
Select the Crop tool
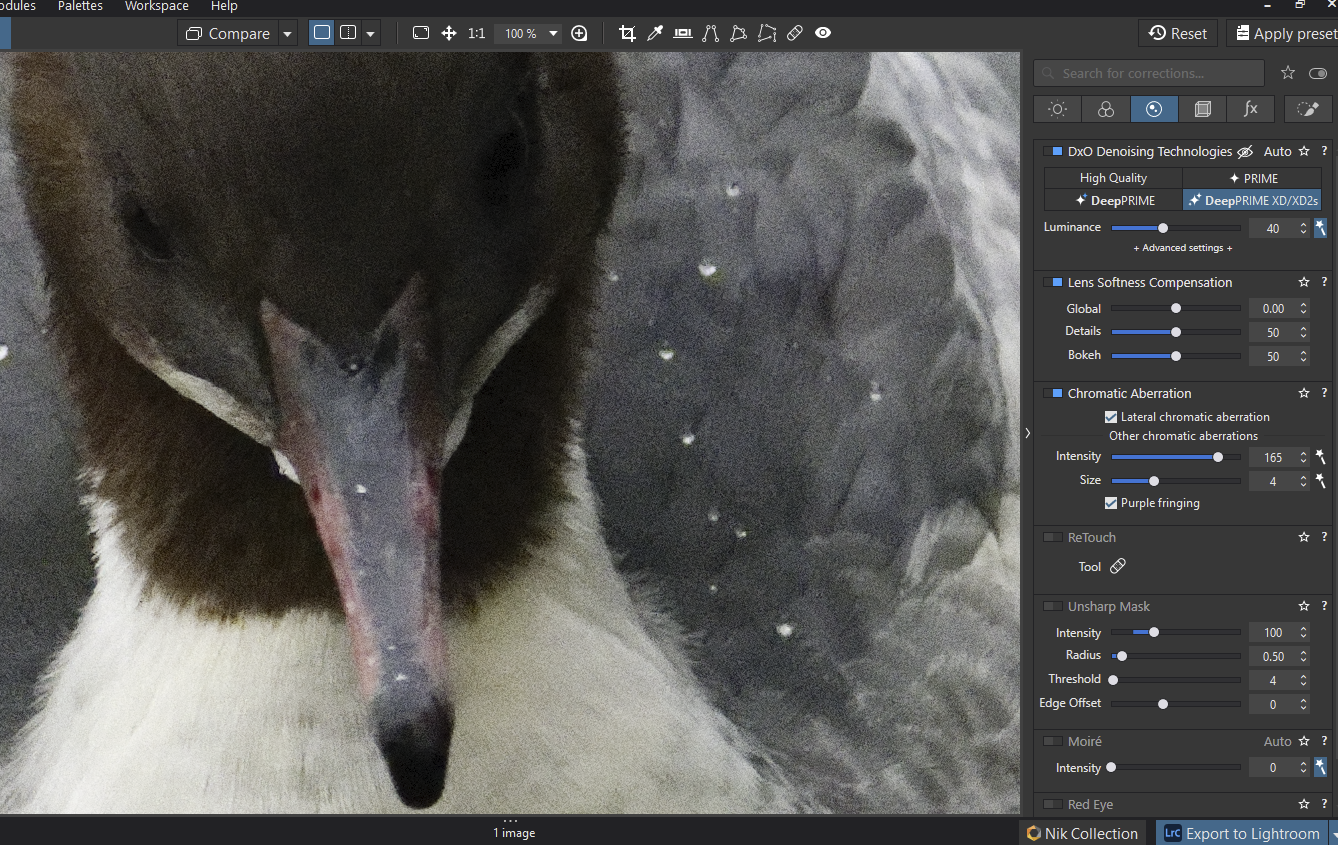[x=627, y=33]
